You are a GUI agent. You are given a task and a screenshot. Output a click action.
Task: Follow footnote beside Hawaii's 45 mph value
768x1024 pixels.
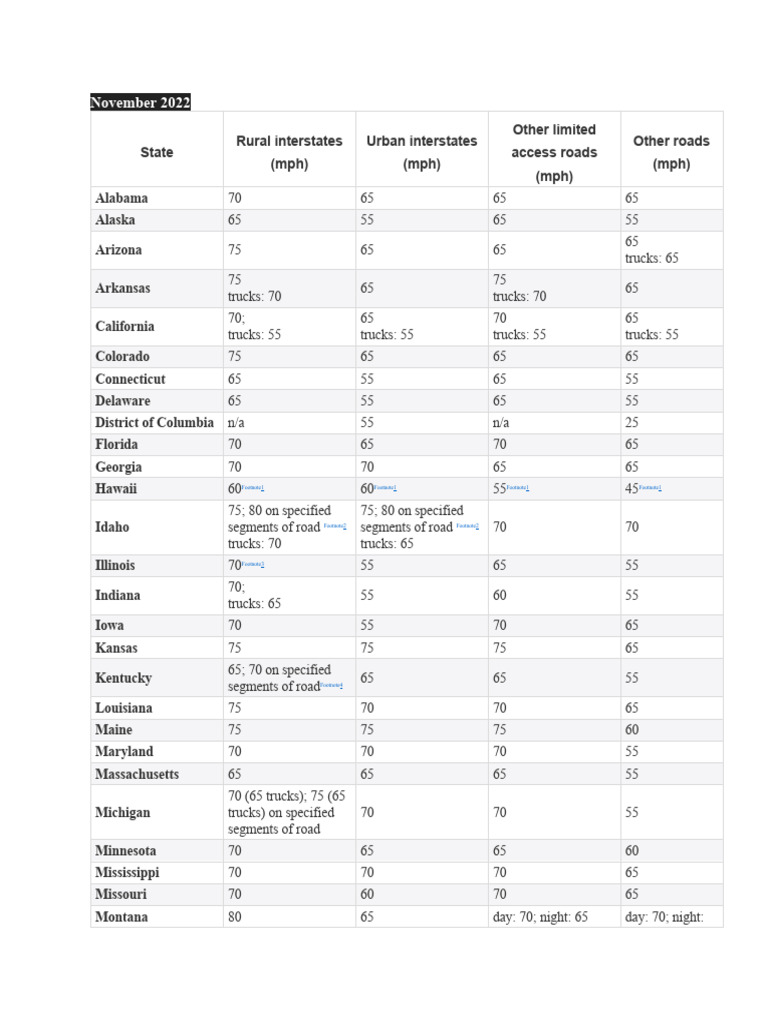650,488
